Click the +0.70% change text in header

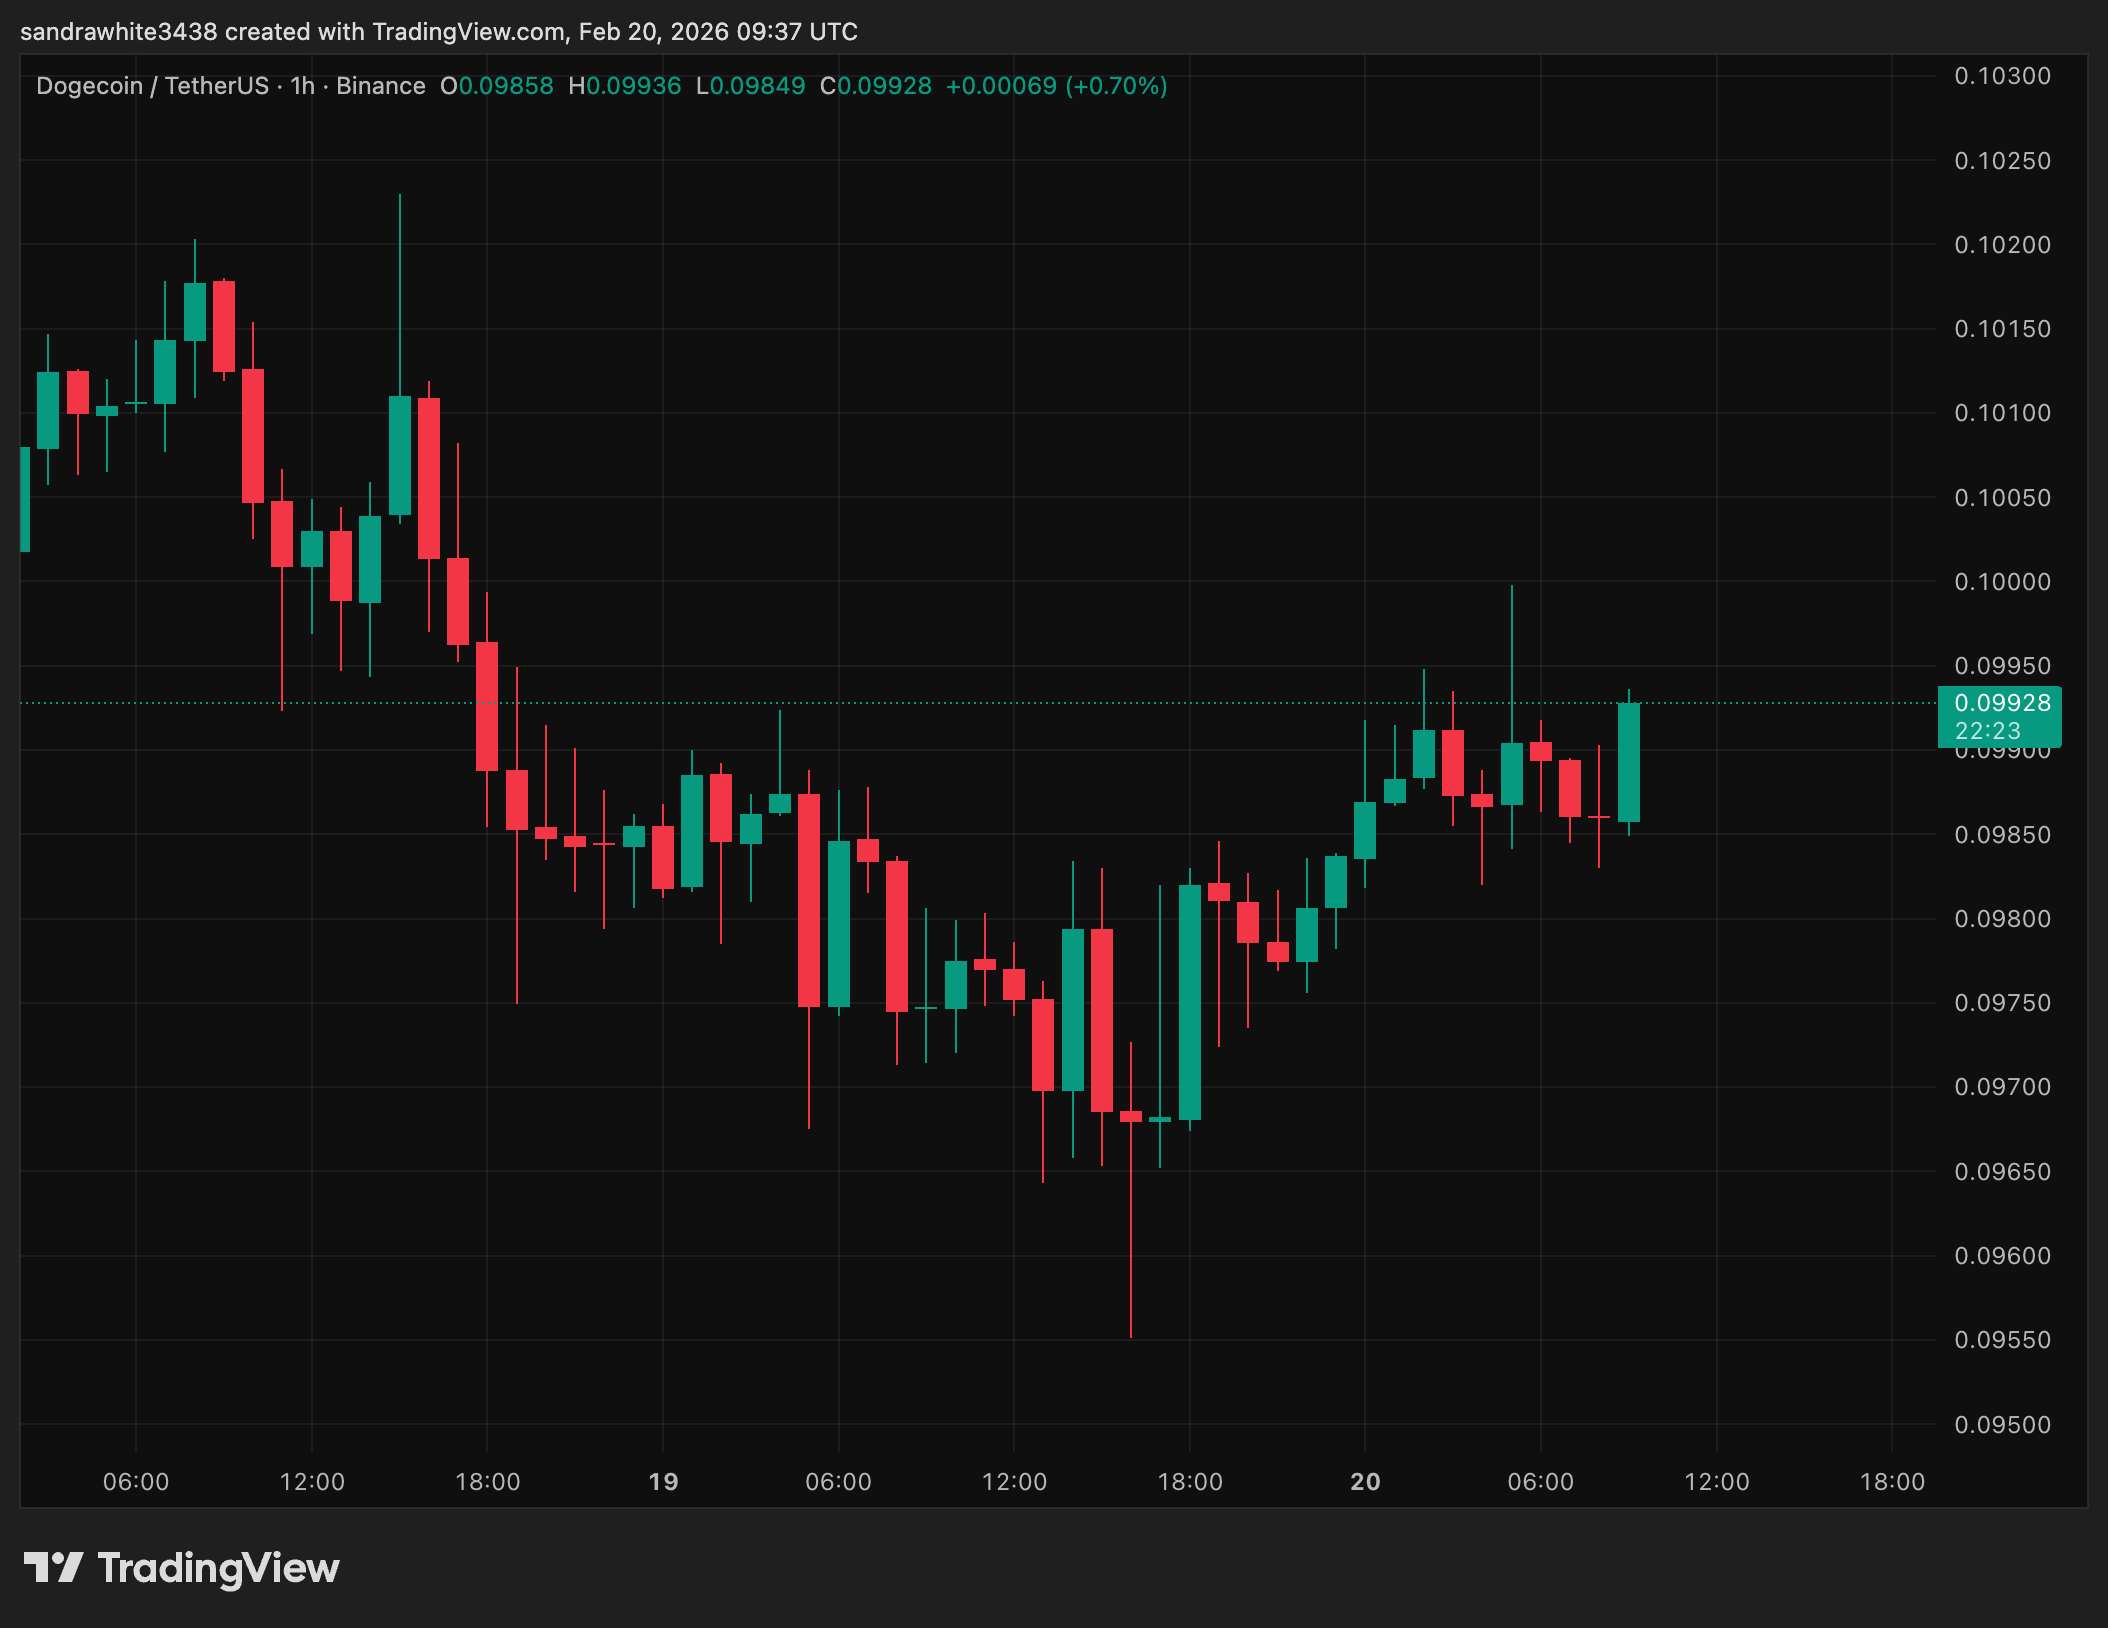[1116, 86]
